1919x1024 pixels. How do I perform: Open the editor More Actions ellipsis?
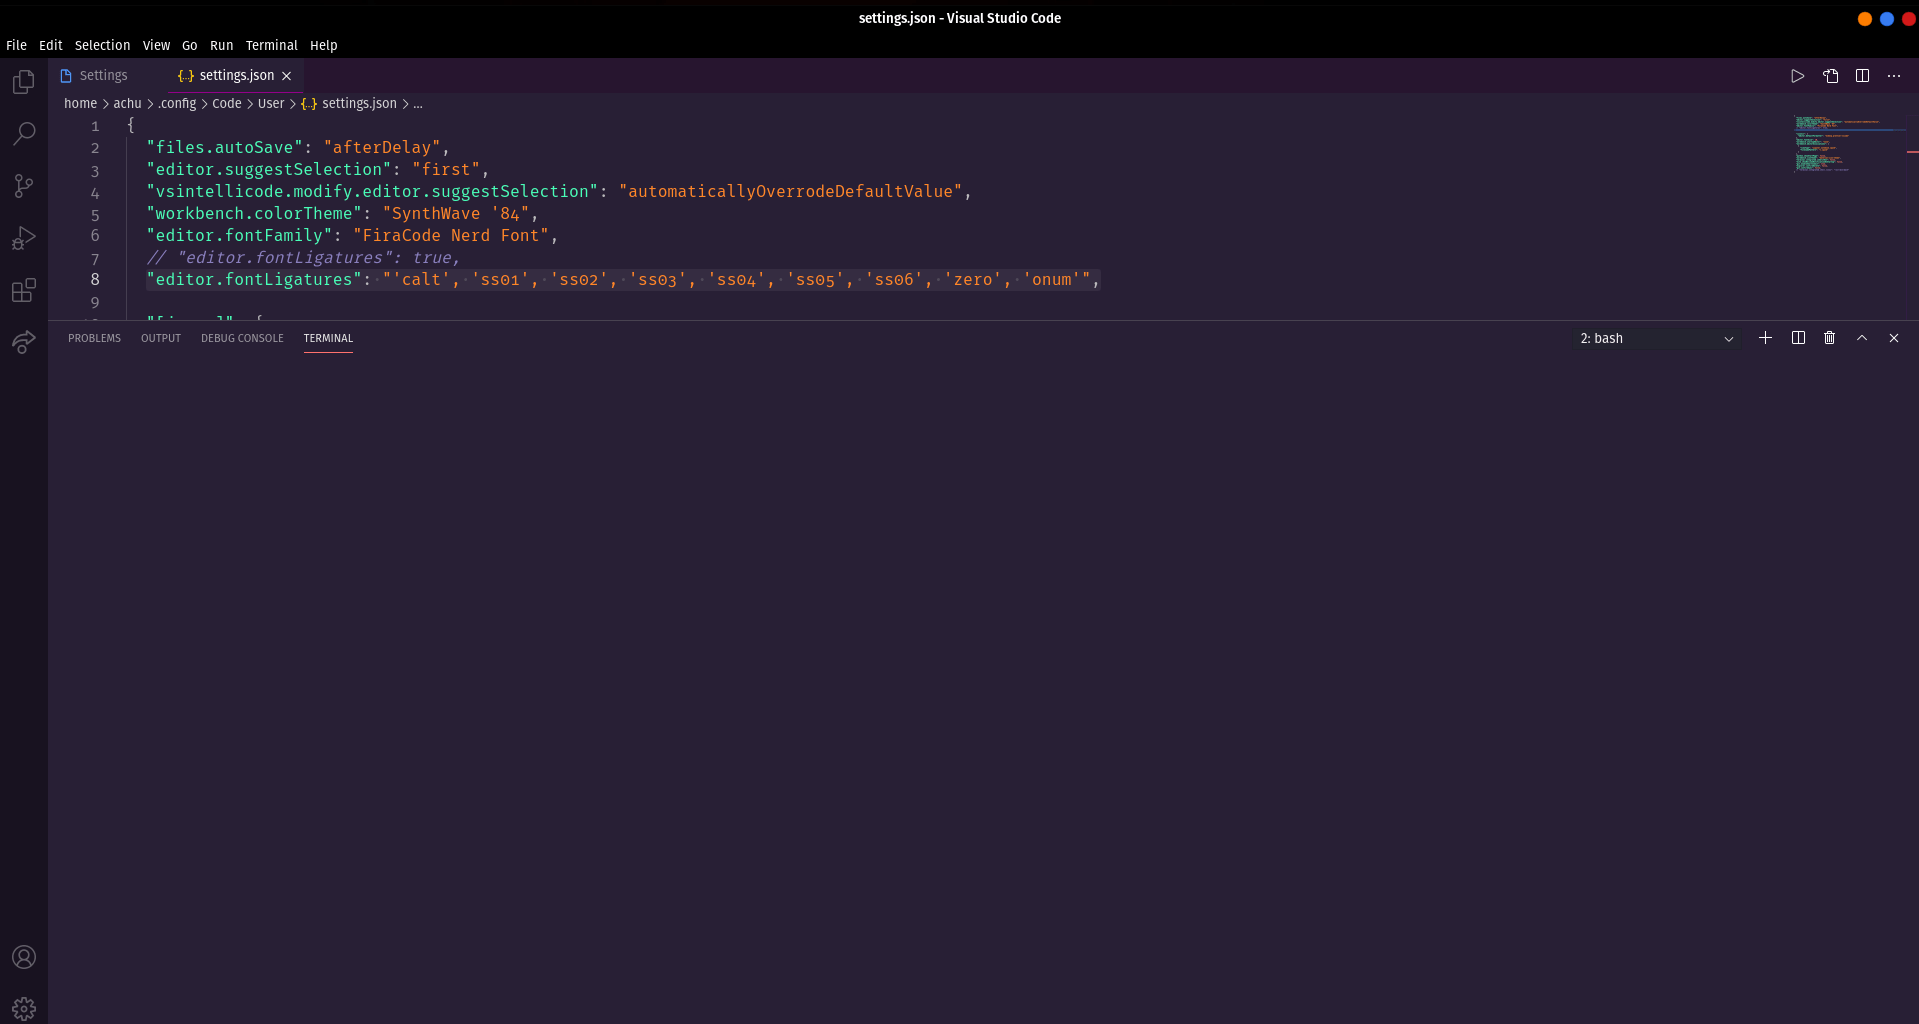1894,76
